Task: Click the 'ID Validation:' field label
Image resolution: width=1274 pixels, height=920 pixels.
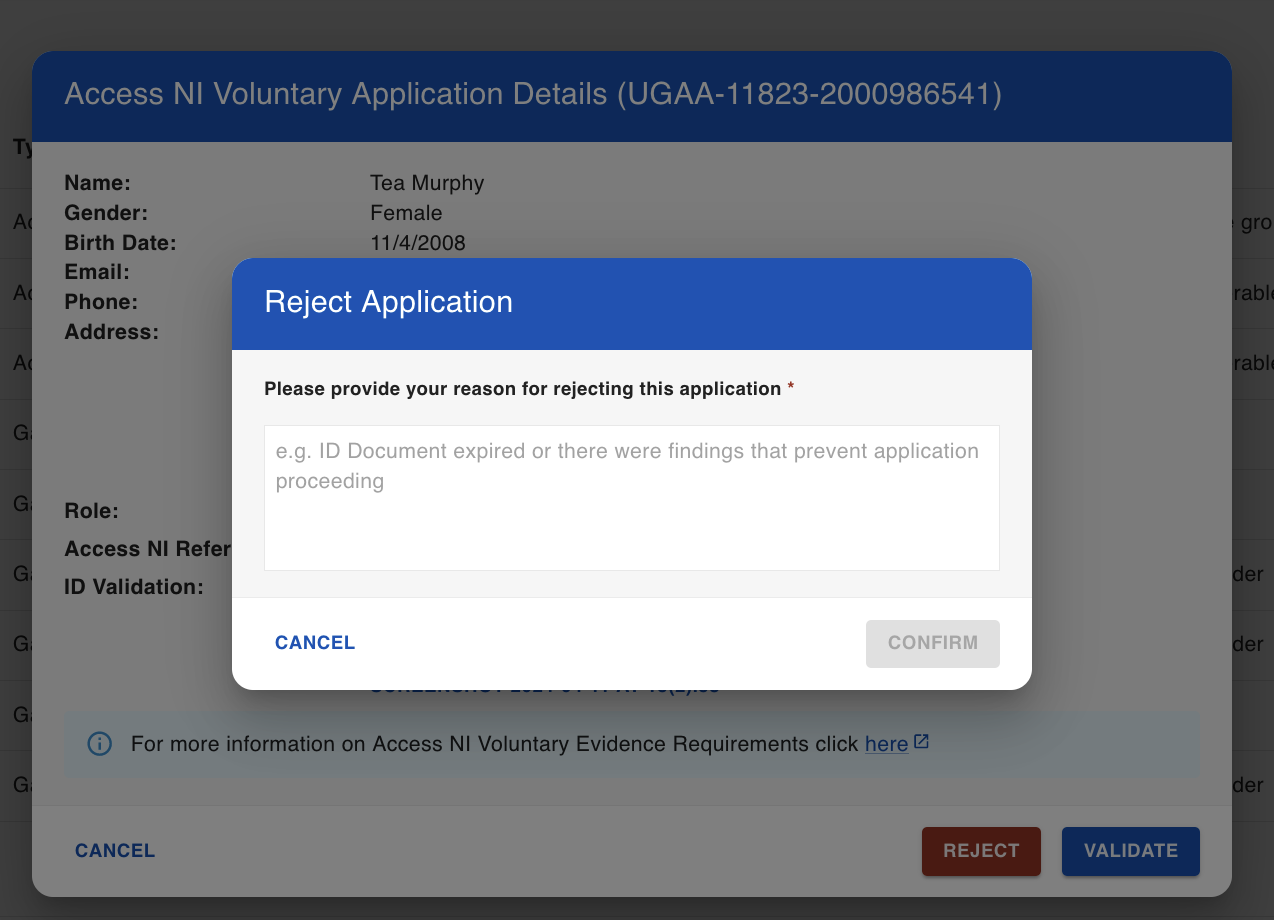Action: [134, 587]
